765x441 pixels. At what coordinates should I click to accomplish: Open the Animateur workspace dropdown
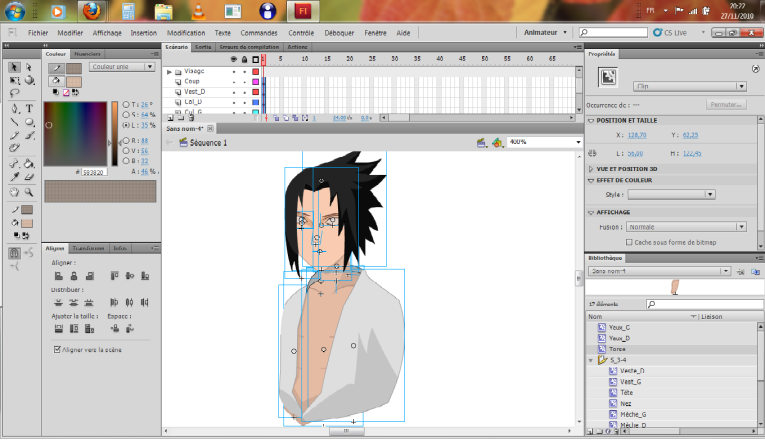click(x=545, y=33)
